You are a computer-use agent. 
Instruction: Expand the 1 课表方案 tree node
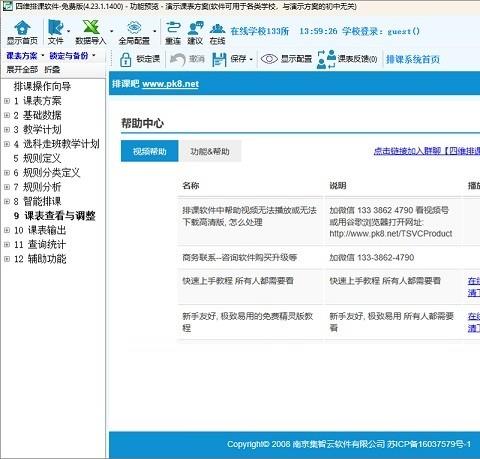(x=7, y=101)
